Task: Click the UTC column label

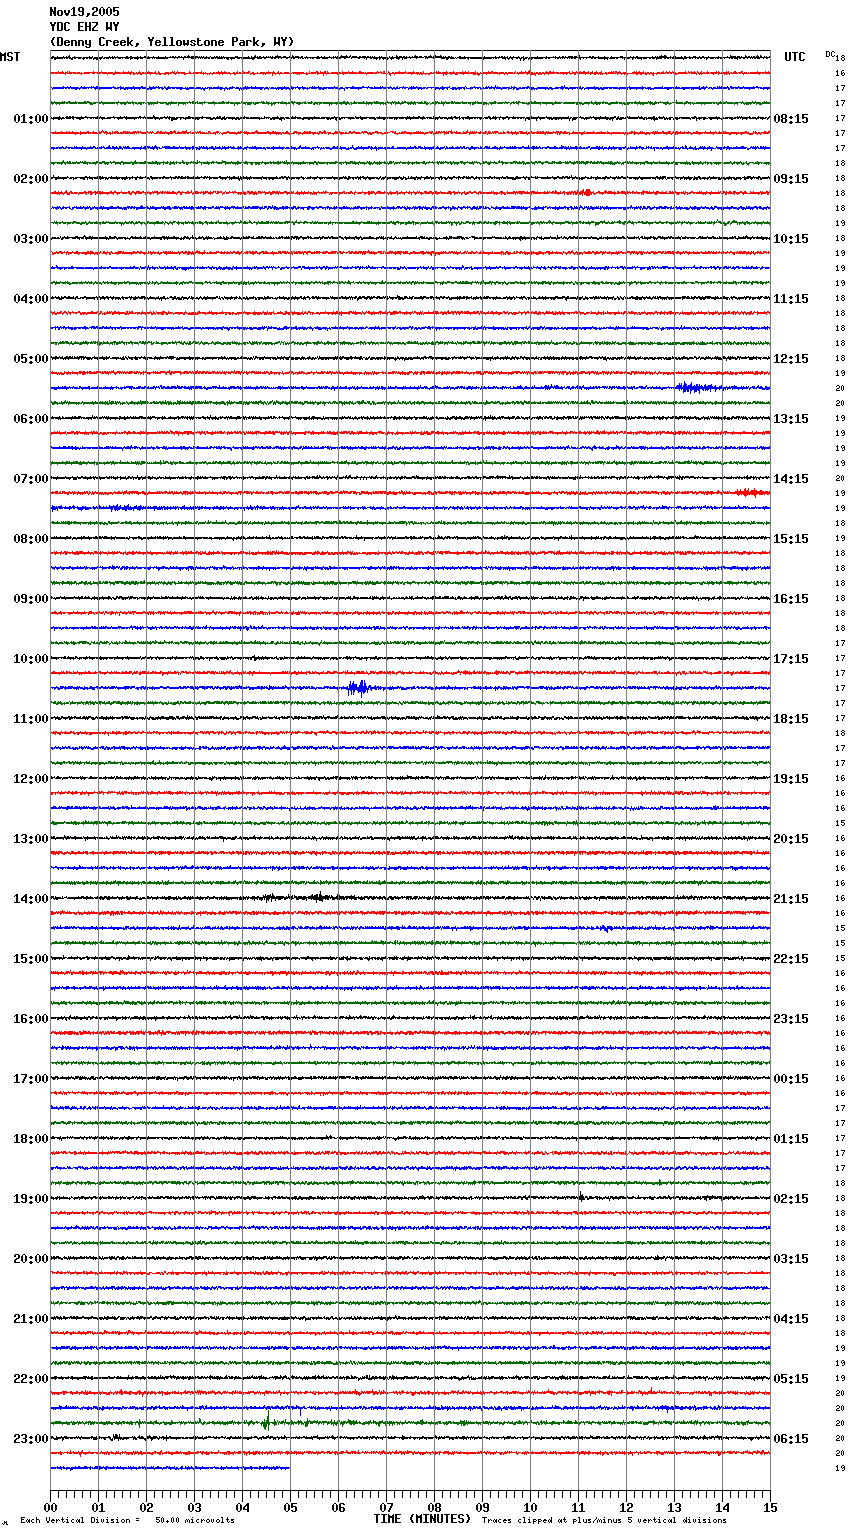Action: click(x=794, y=57)
